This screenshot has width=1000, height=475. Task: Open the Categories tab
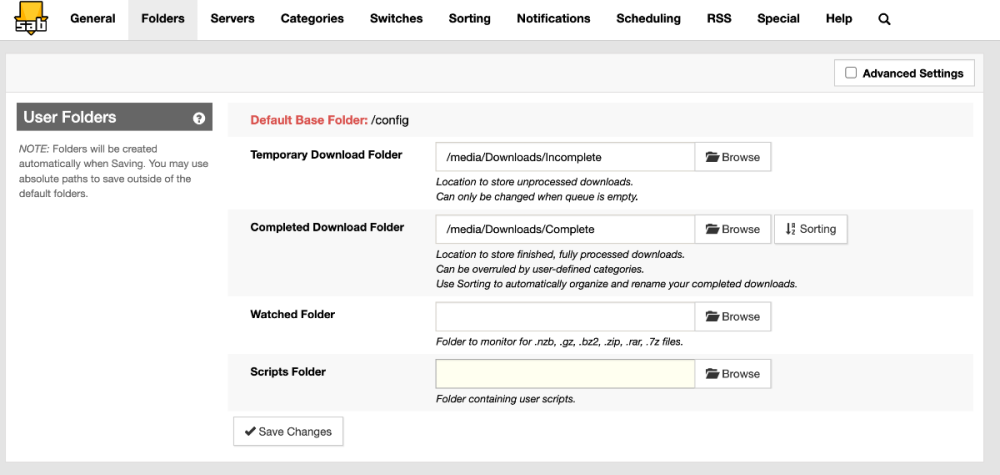coord(312,19)
